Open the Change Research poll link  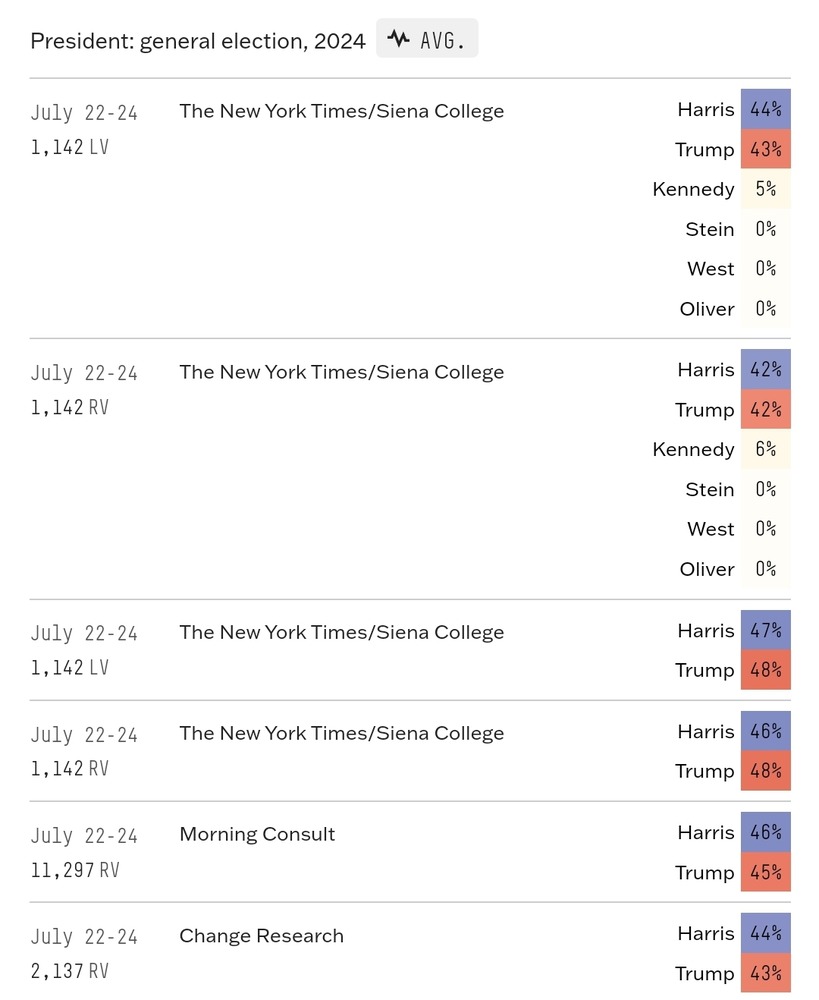262,936
